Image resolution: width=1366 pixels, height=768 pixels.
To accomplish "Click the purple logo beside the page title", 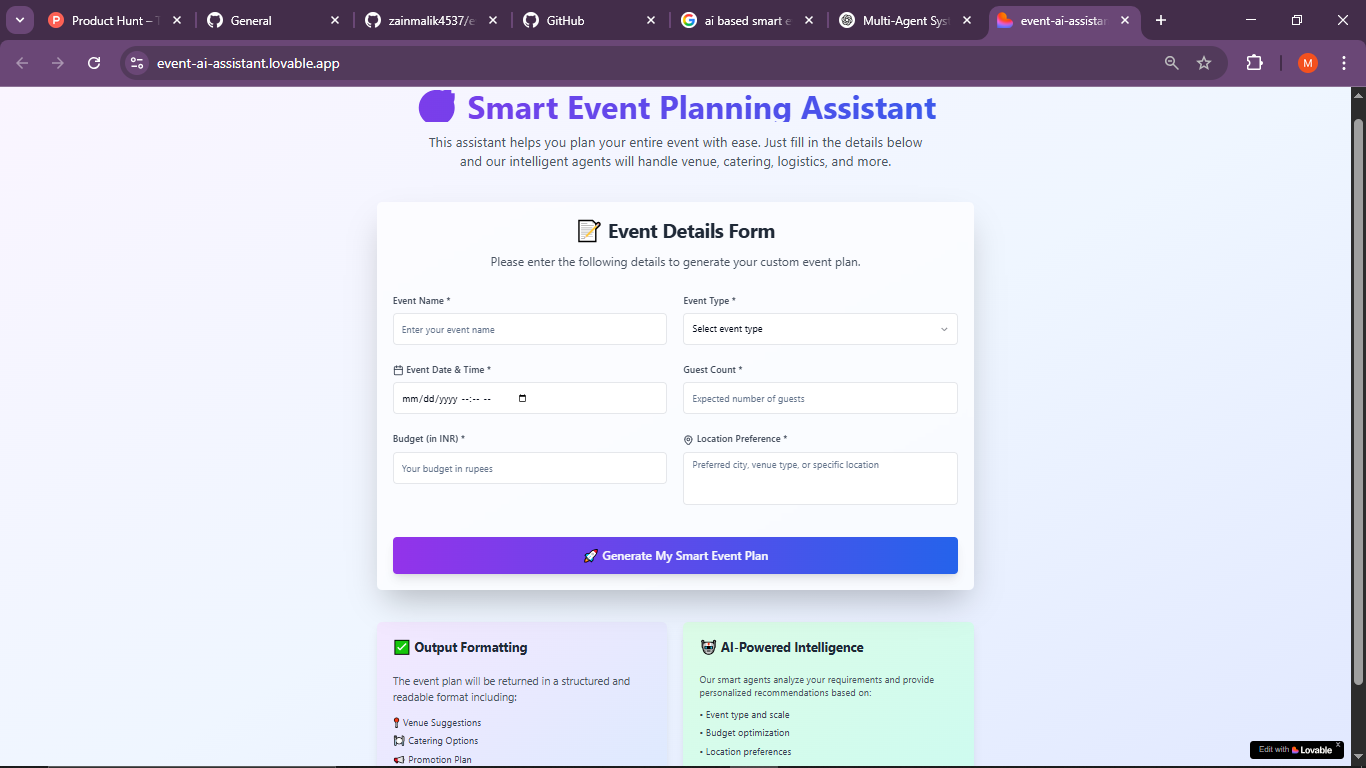I will [x=437, y=106].
